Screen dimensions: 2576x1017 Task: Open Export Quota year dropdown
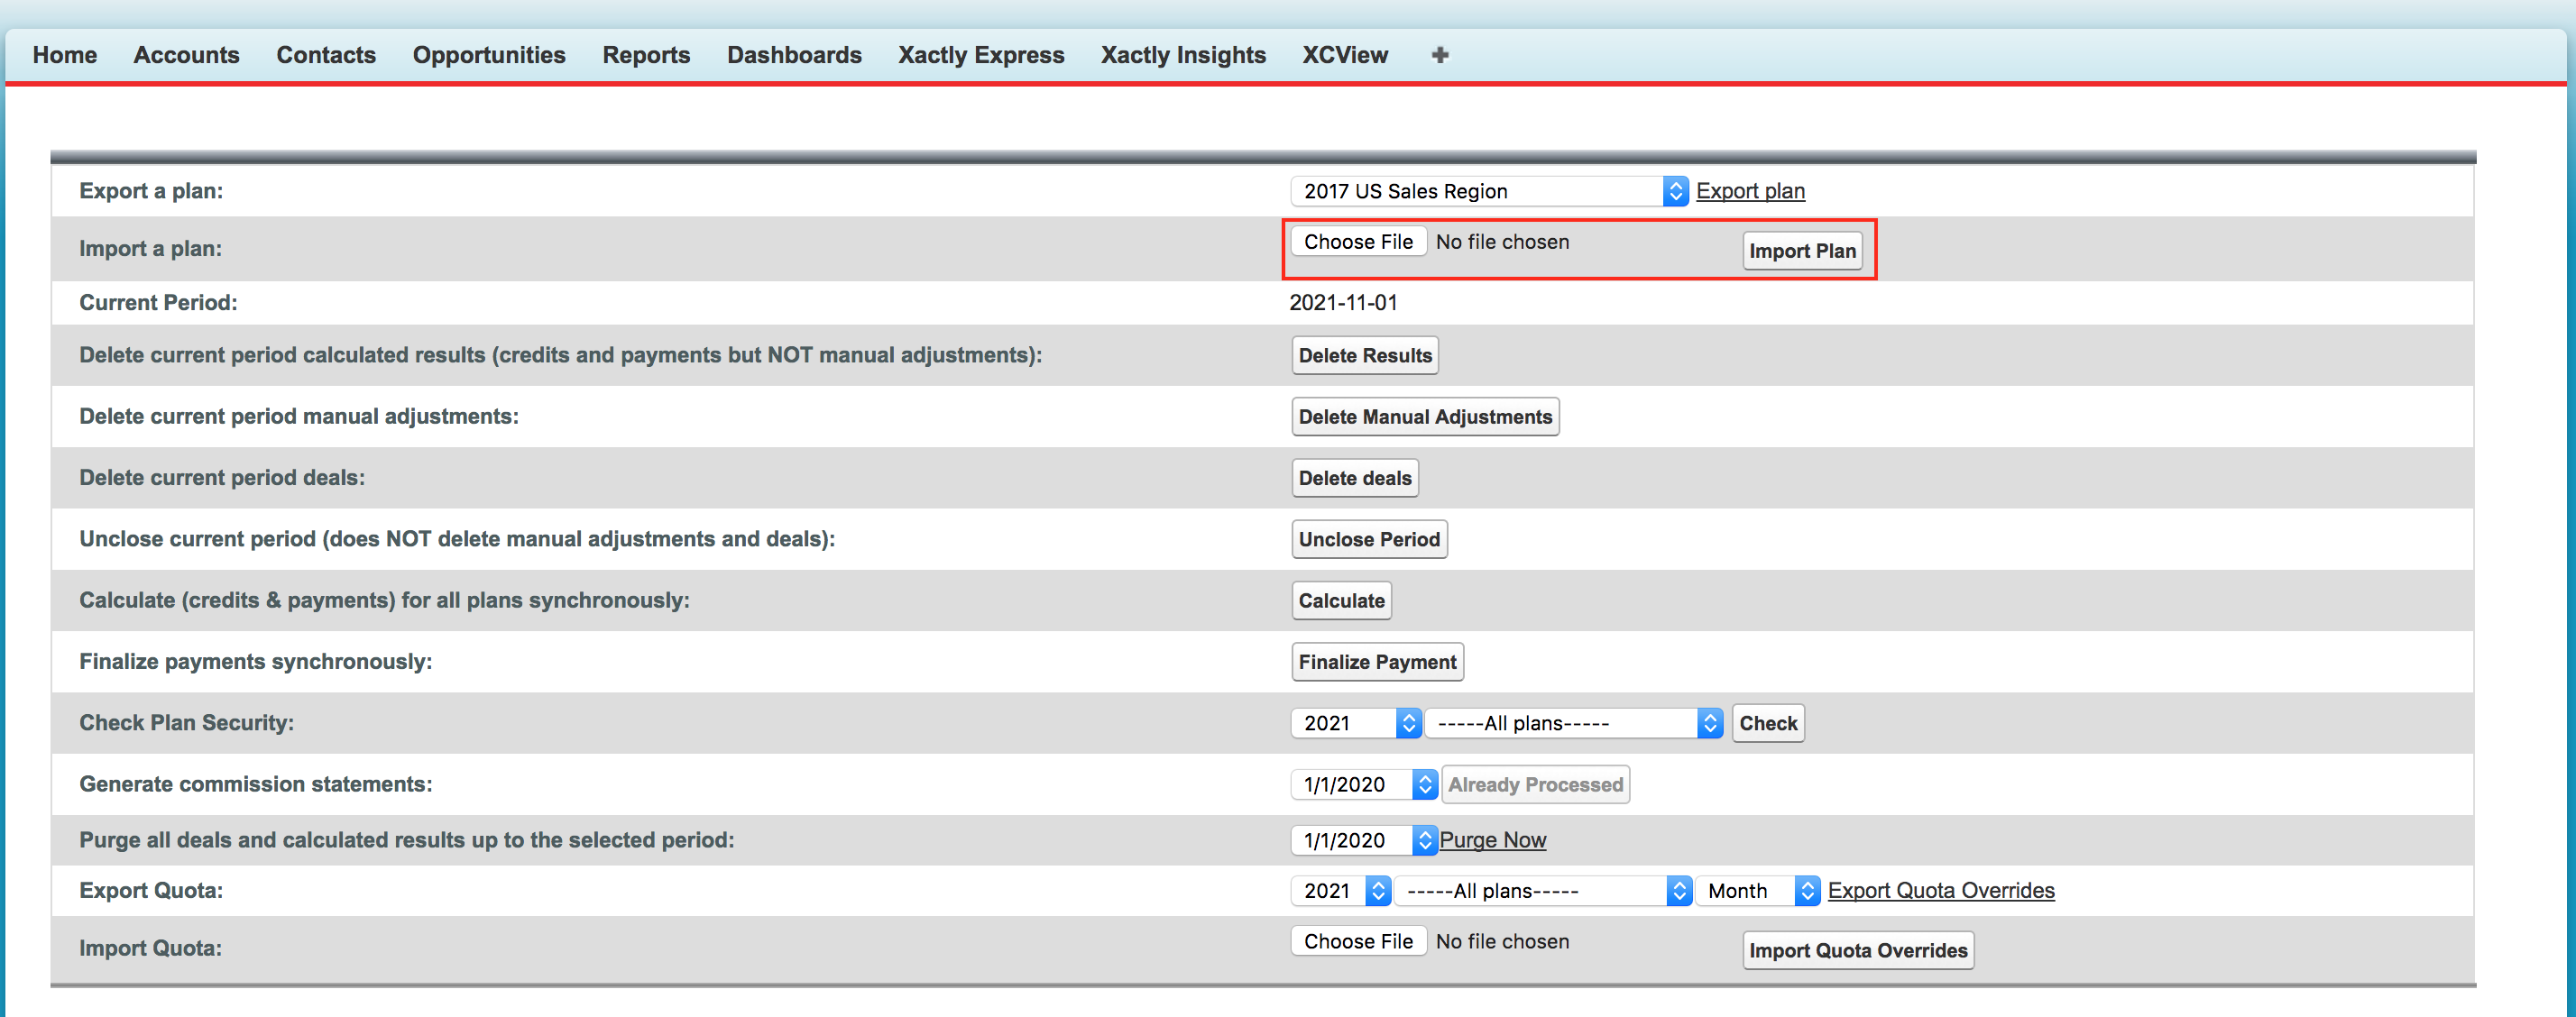[1340, 891]
